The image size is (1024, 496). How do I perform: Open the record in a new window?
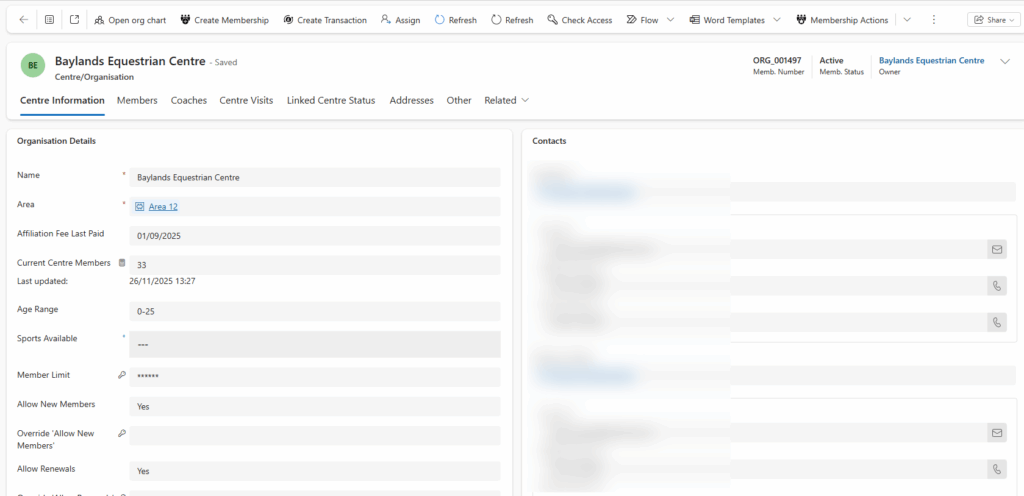coord(74,20)
